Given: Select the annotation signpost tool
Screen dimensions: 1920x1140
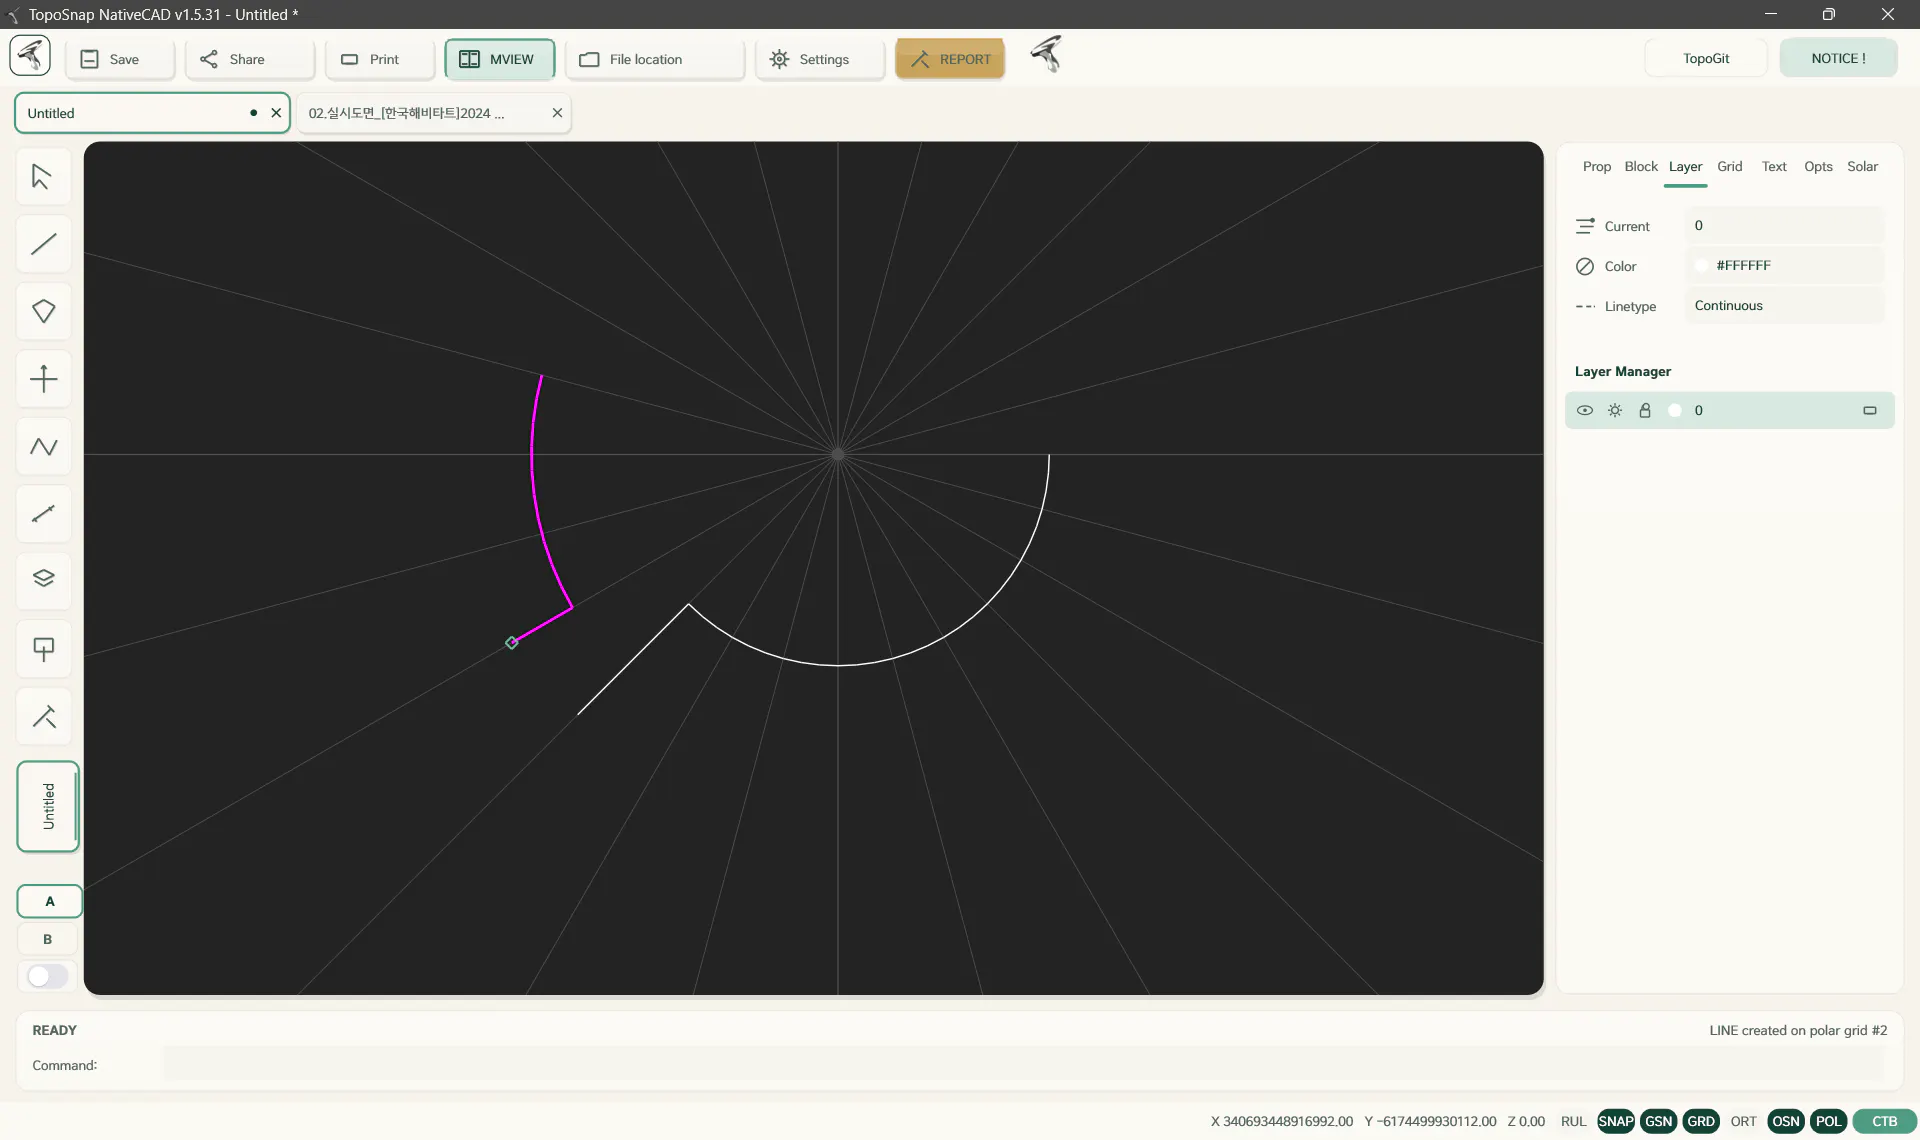Looking at the screenshot, I should pyautogui.click(x=43, y=649).
